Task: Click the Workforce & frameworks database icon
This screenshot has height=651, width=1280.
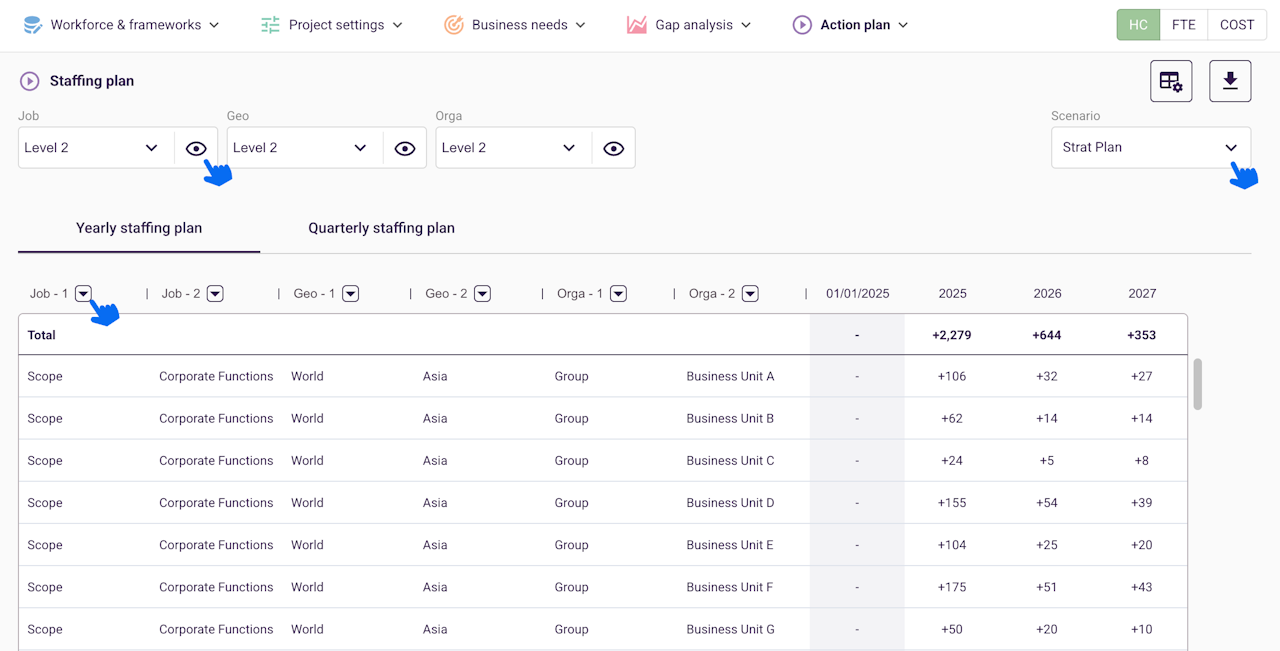Action: click(x=33, y=25)
